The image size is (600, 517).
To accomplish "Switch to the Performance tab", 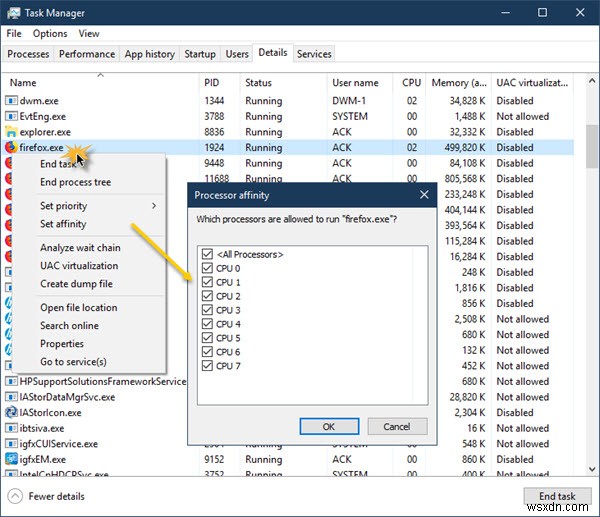I will (86, 54).
